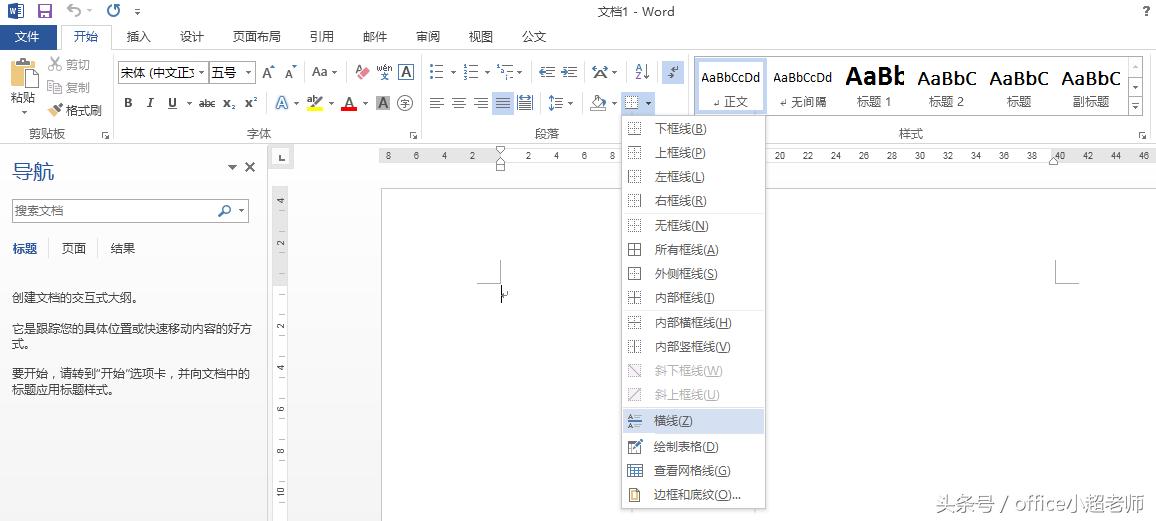Toggle Bold formatting
Viewport: 1156px width, 521px height.
pyautogui.click(x=128, y=103)
